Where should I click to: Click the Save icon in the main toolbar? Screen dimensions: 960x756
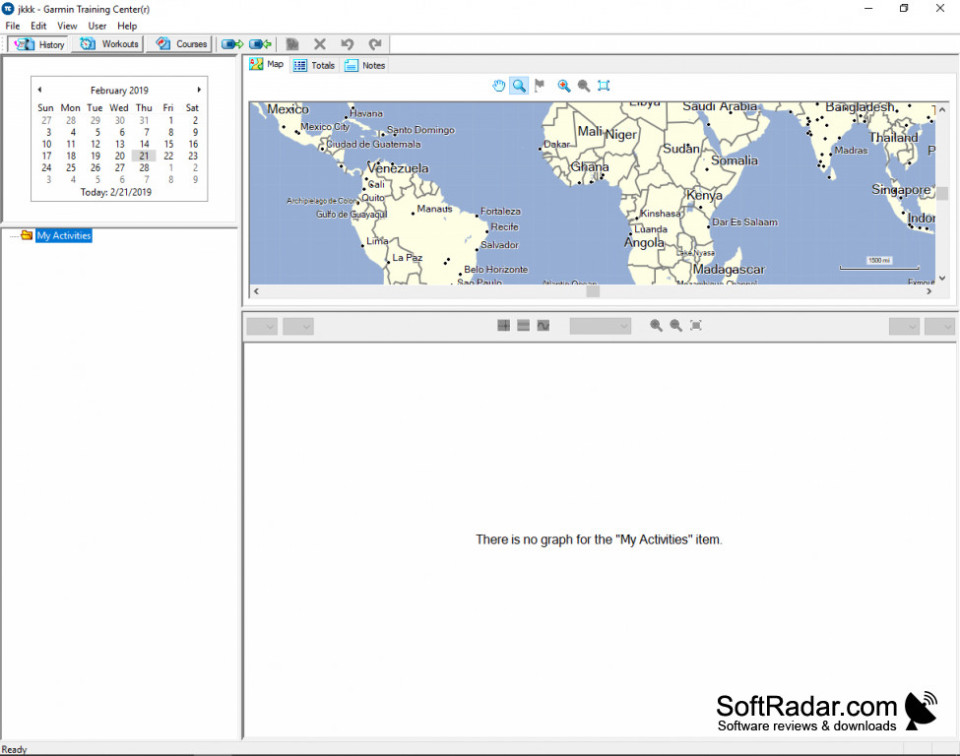pyautogui.click(x=293, y=44)
